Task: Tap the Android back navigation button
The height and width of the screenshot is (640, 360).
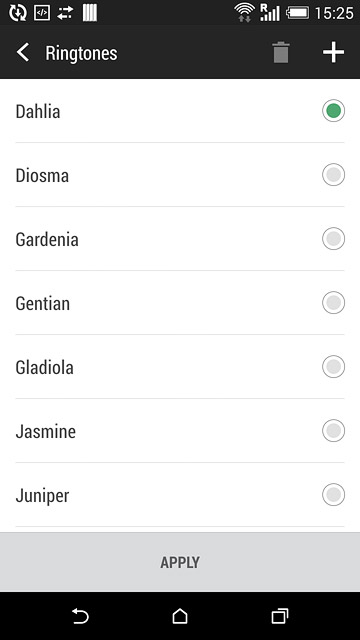Action: pyautogui.click(x=80, y=616)
